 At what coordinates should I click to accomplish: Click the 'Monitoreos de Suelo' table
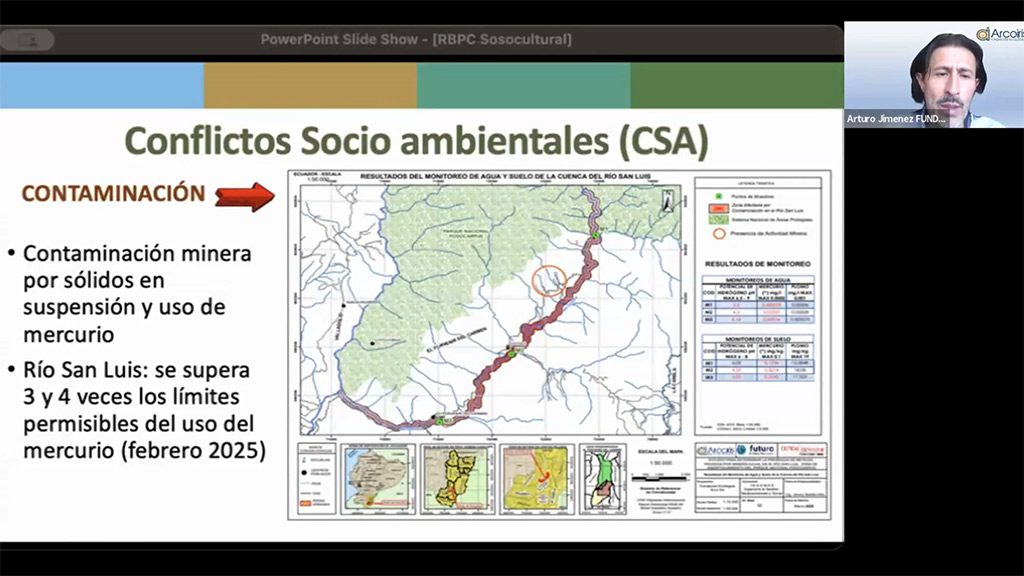(758, 358)
